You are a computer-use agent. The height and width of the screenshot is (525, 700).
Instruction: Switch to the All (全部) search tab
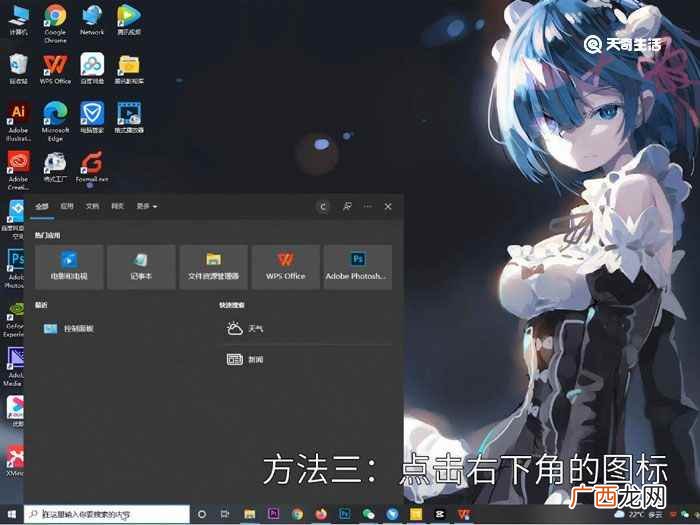(42, 206)
